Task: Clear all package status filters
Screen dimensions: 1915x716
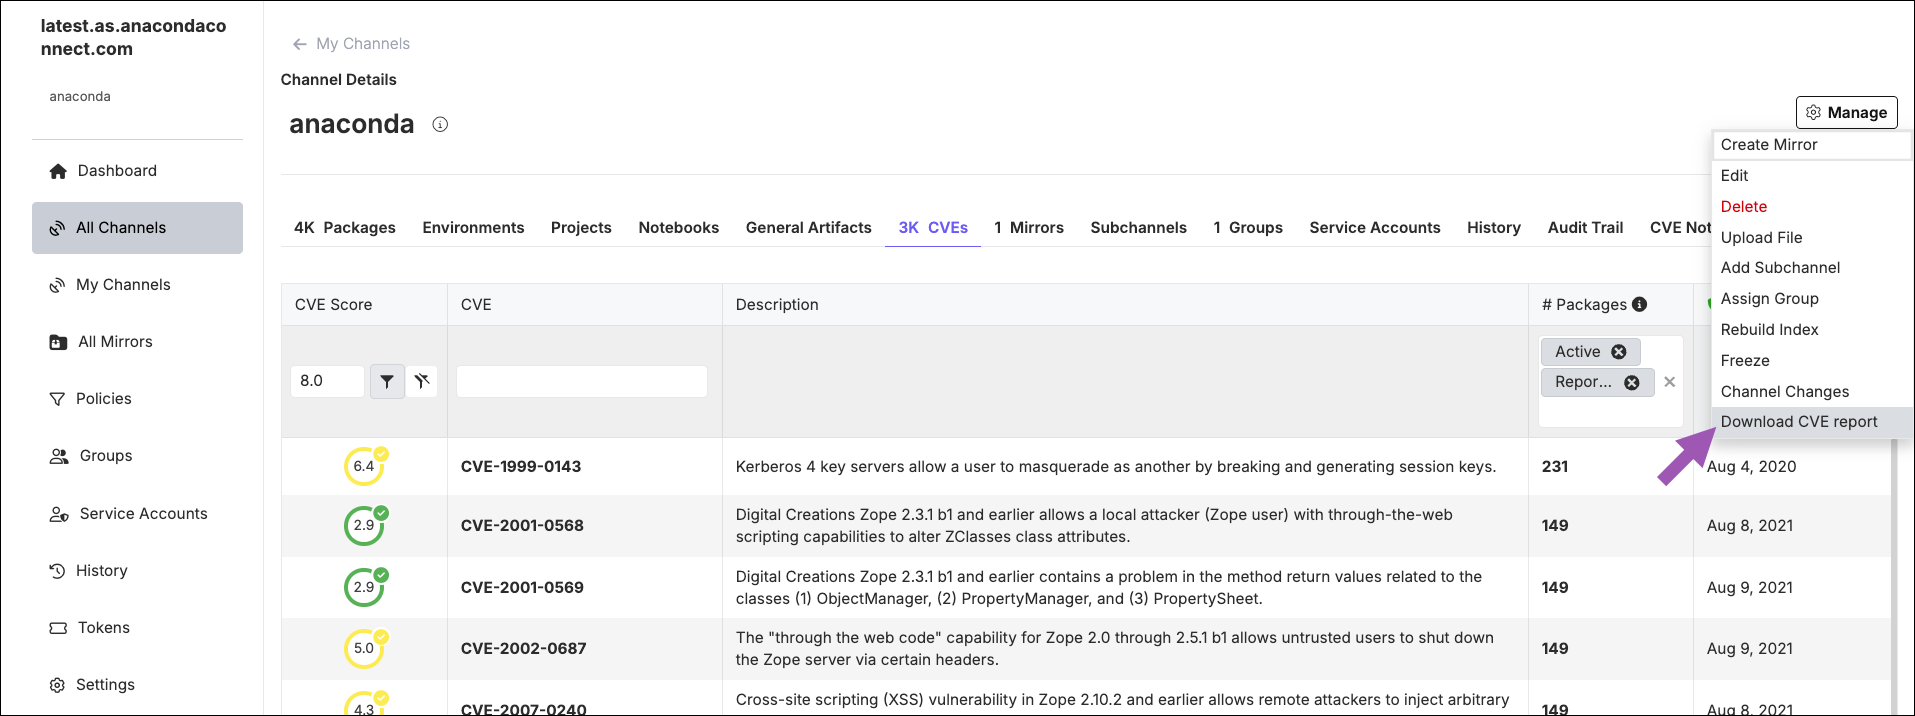Action: coord(1670,382)
